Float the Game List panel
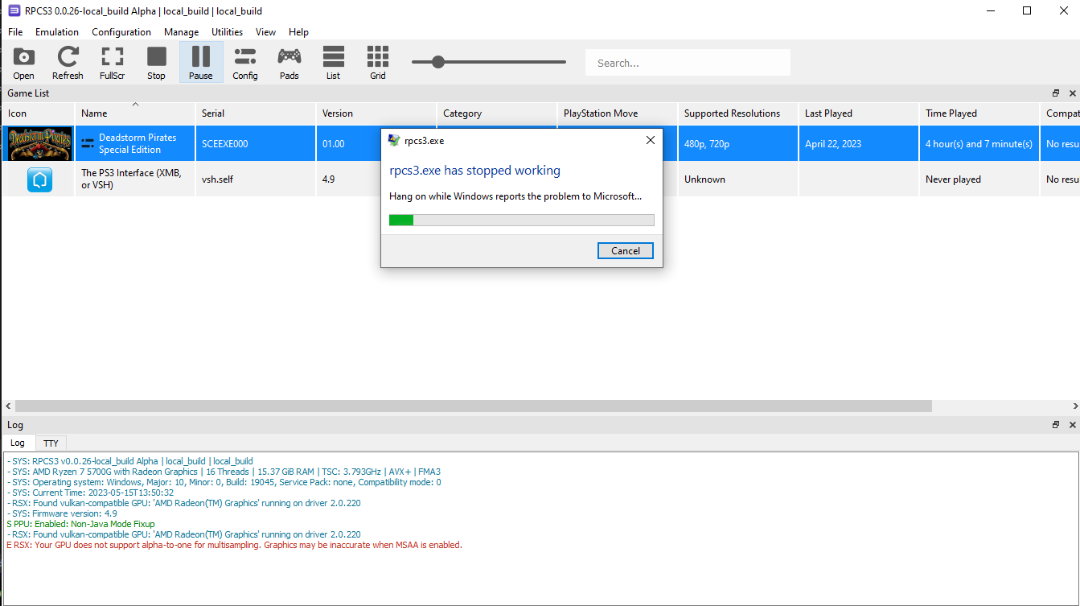Image resolution: width=1080 pixels, height=606 pixels. tap(1055, 93)
